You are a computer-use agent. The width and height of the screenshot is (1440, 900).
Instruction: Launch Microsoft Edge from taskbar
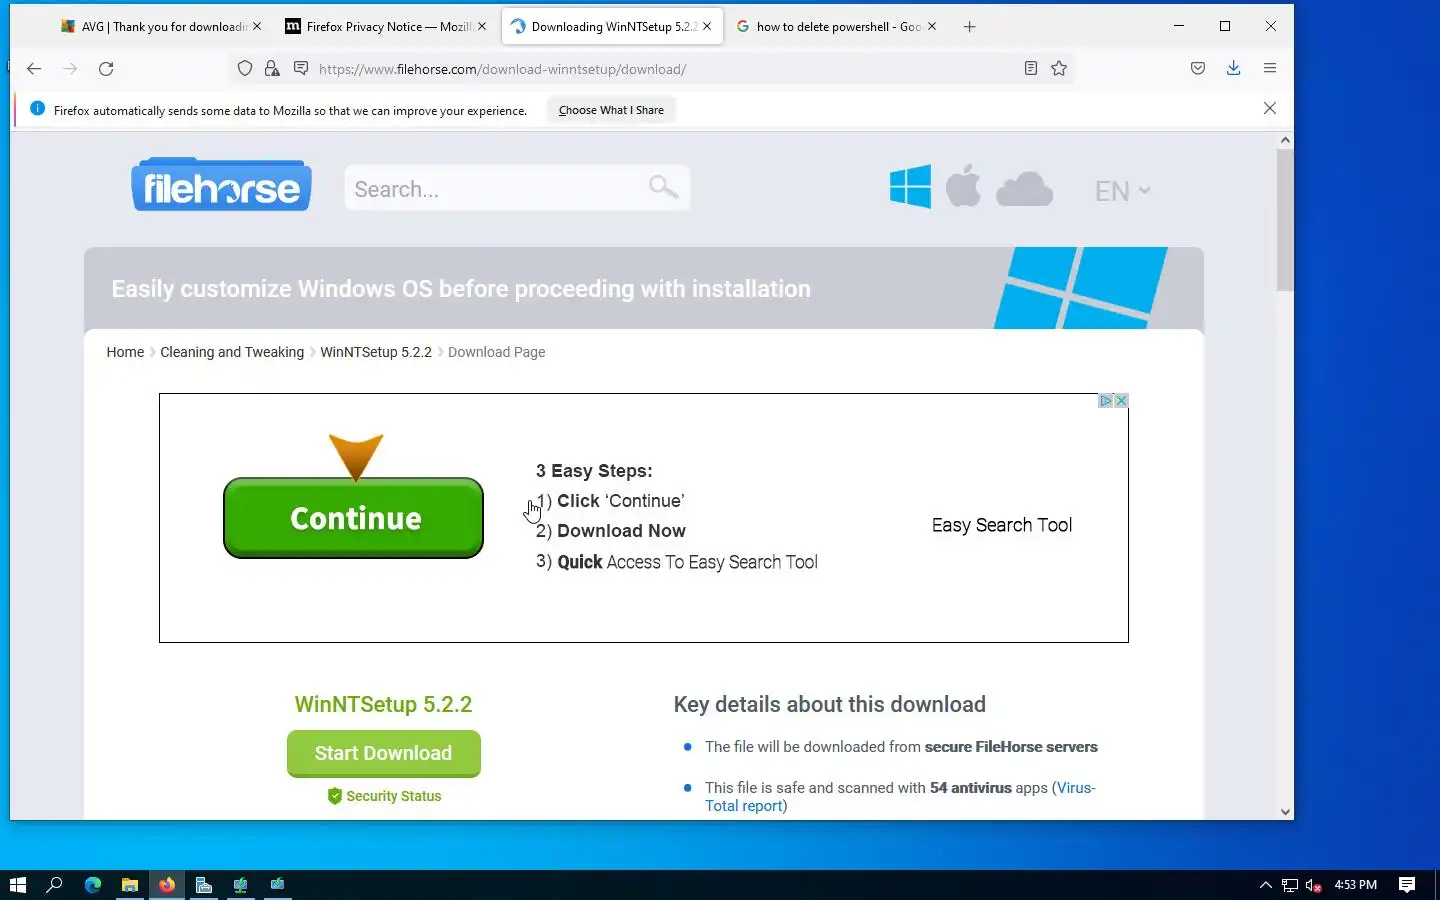tap(93, 885)
